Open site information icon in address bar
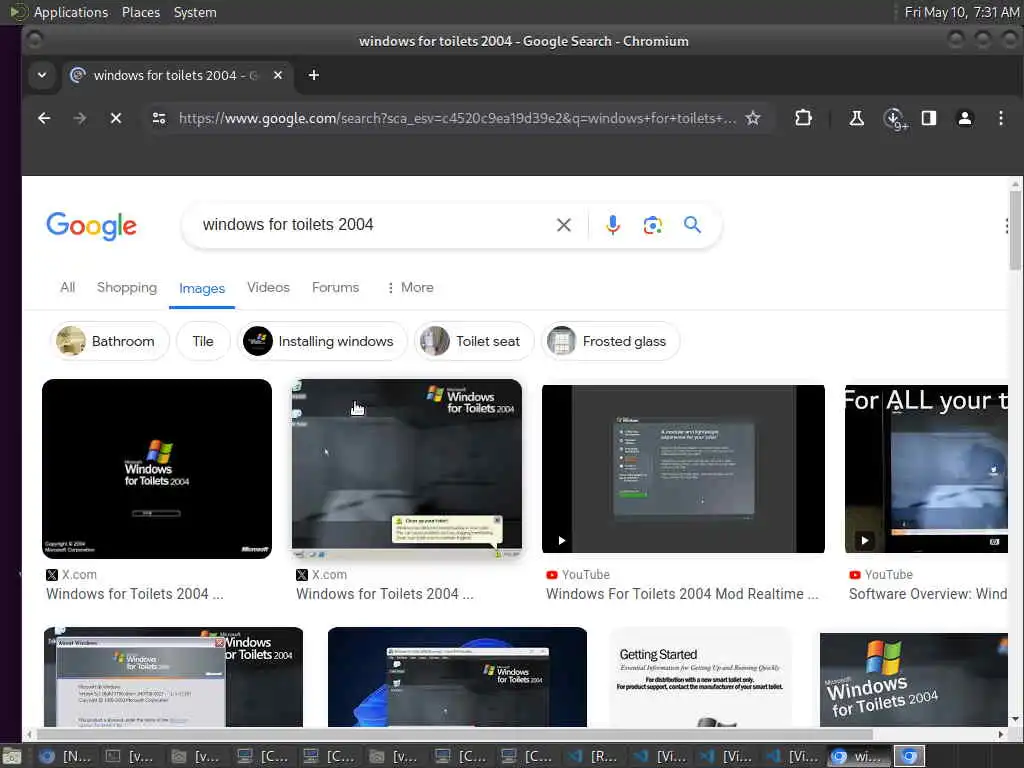 [x=159, y=118]
